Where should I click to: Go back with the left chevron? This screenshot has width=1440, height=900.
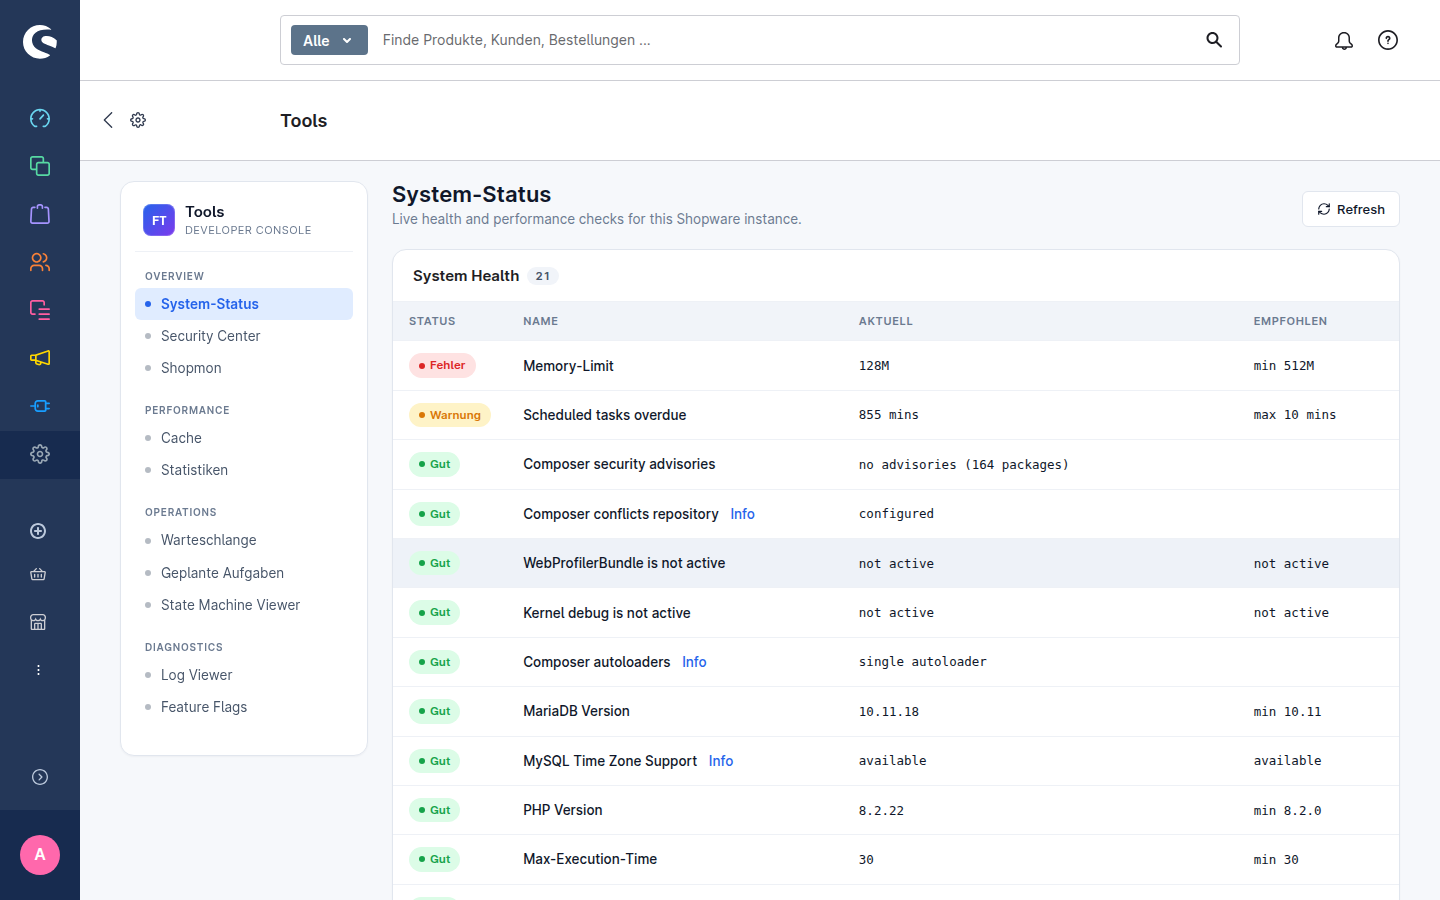point(108,120)
